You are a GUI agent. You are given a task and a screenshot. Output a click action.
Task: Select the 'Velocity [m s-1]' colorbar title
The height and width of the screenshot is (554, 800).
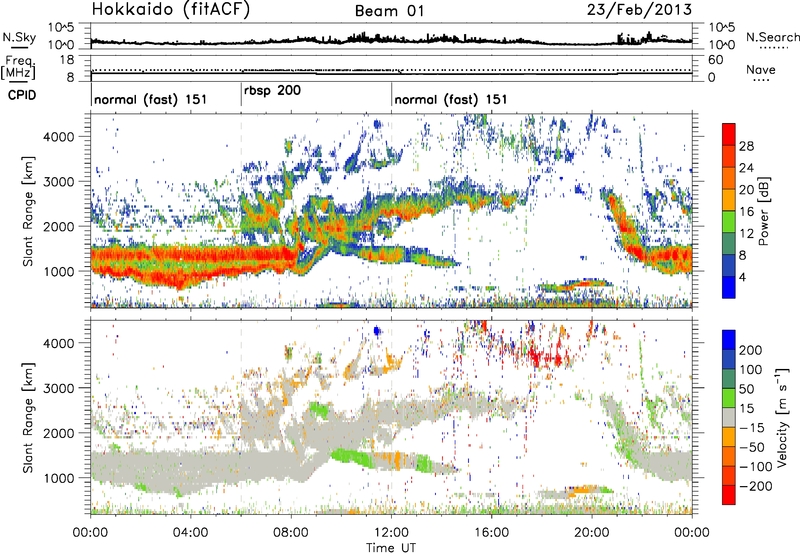tap(782, 417)
